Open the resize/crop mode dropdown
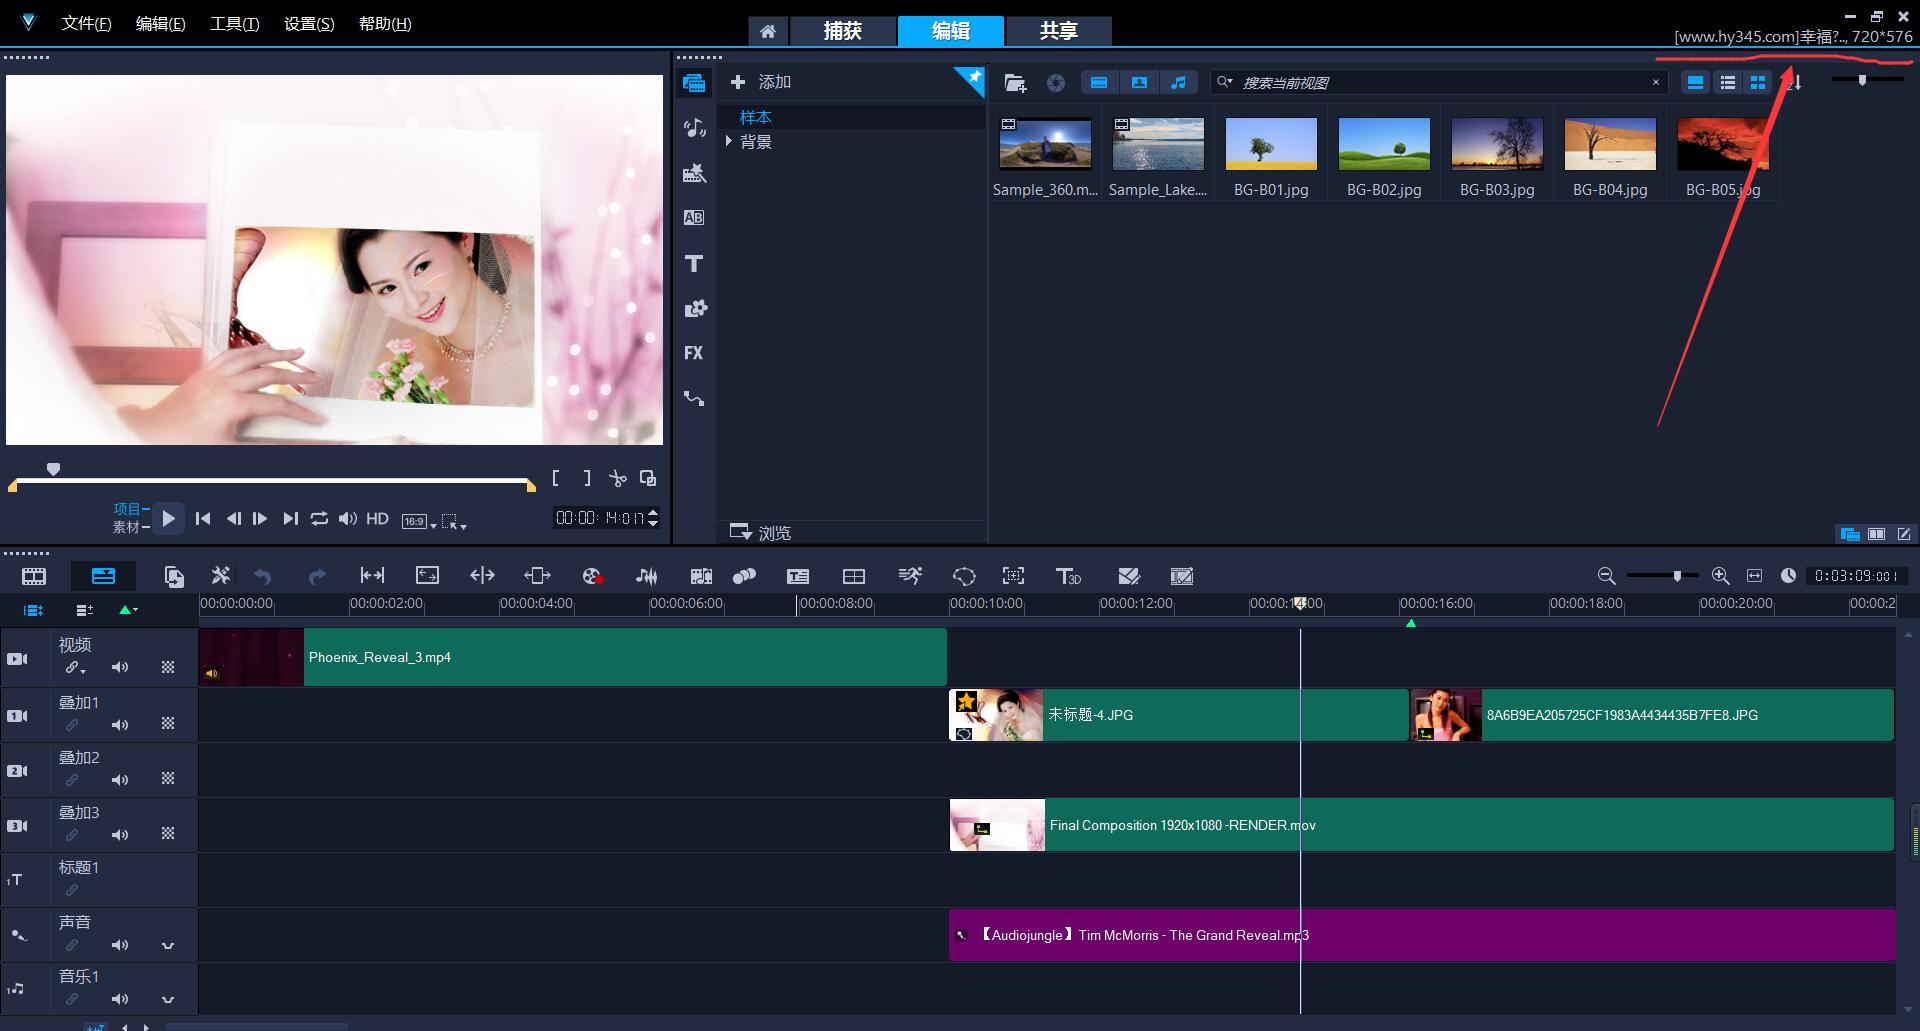1920x1031 pixels. coord(454,521)
